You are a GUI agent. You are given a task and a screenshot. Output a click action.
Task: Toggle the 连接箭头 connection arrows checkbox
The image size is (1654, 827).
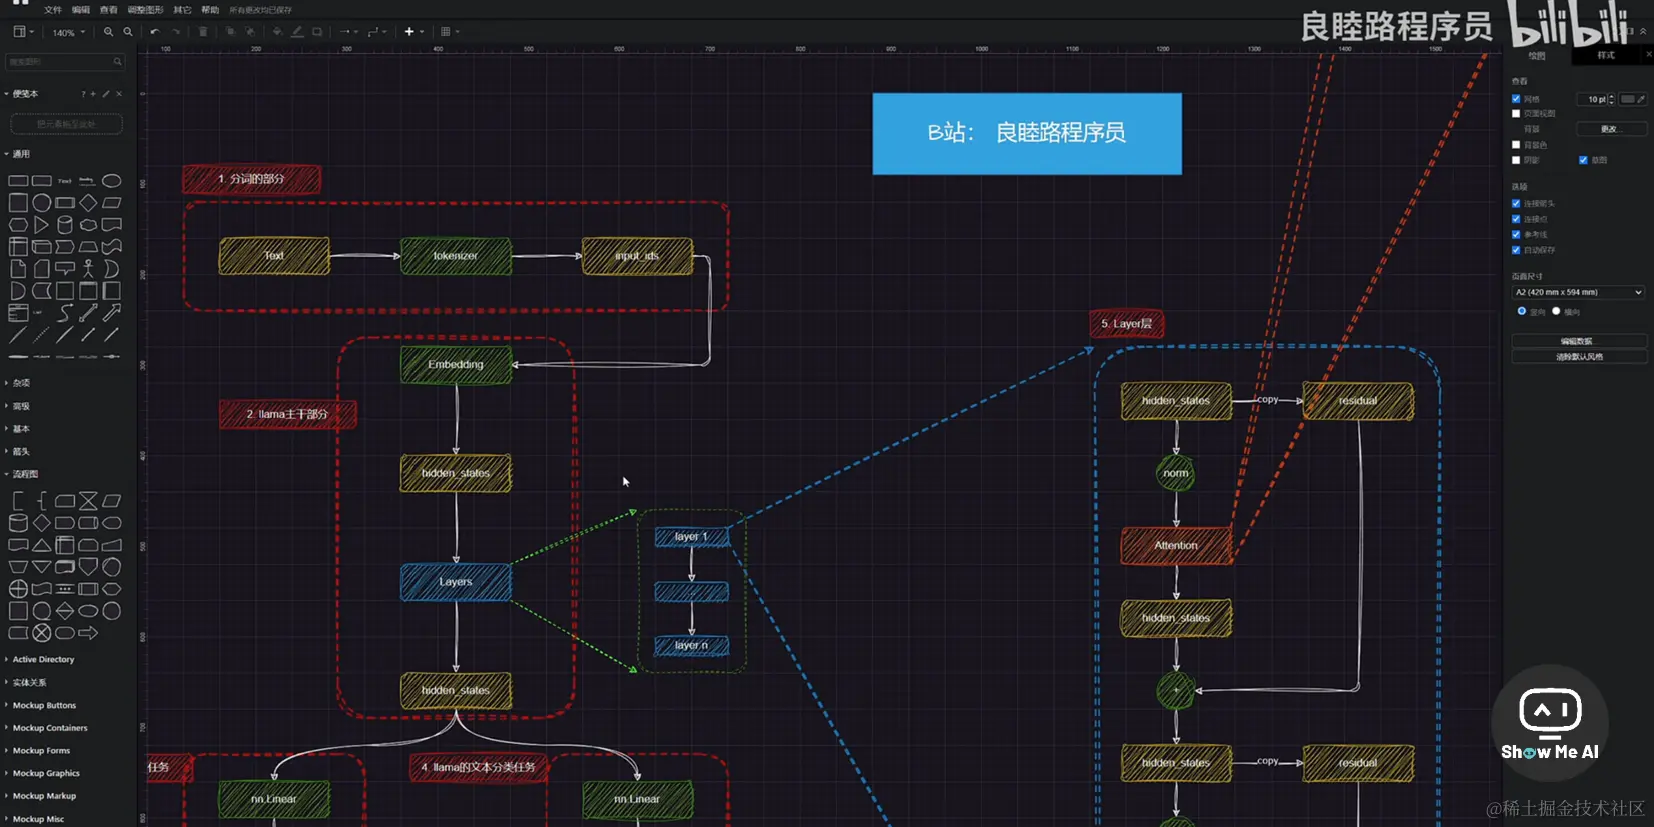tap(1516, 204)
